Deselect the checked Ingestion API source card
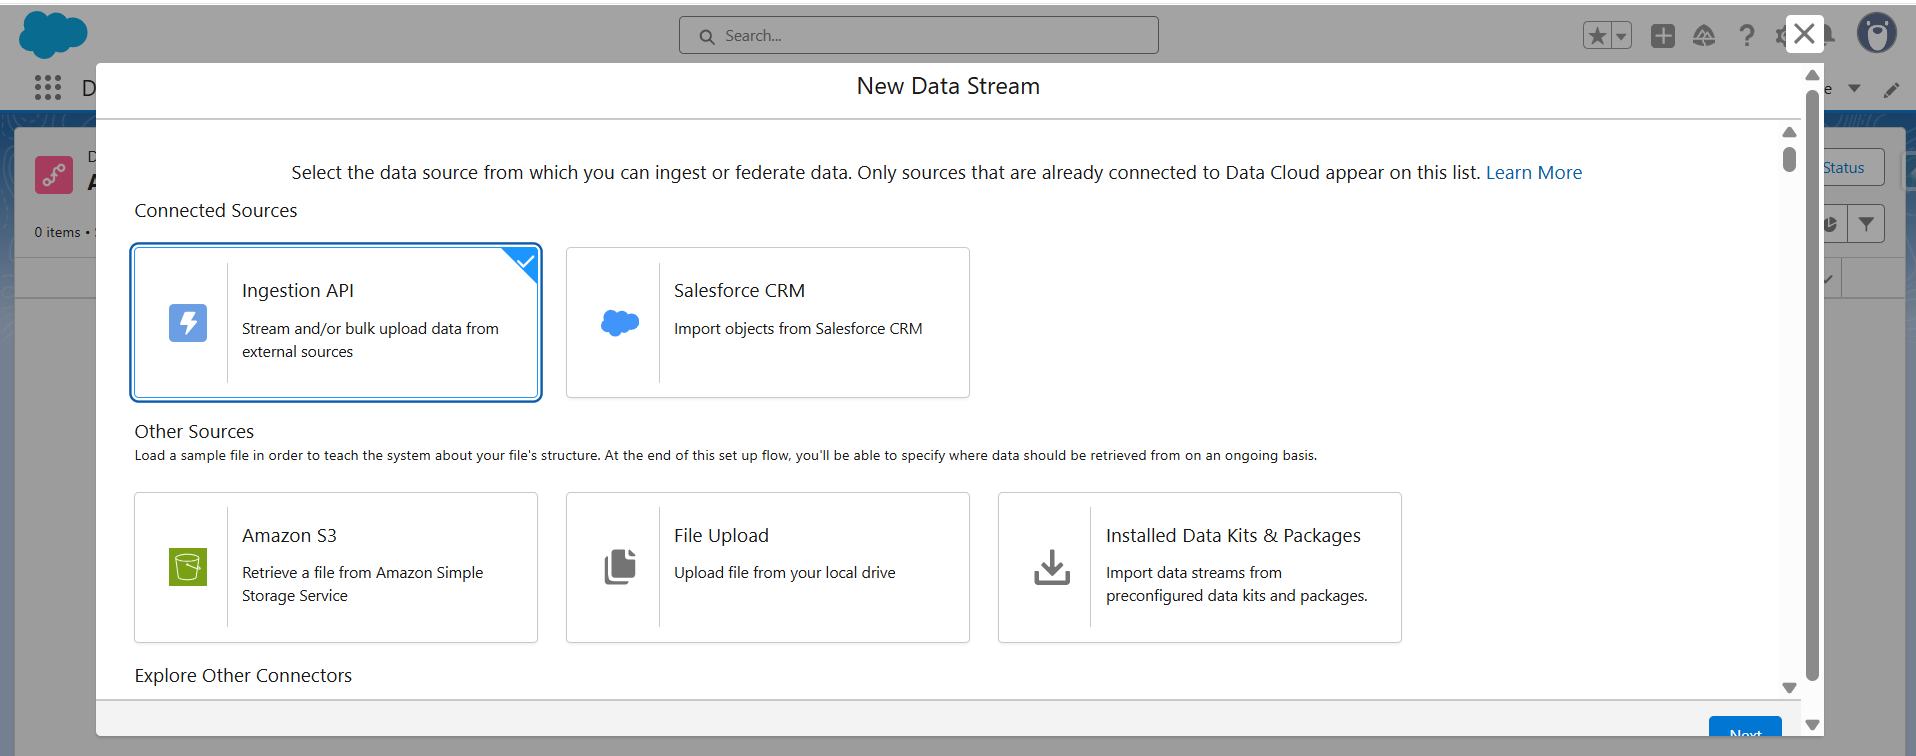1916x756 pixels. coord(336,322)
